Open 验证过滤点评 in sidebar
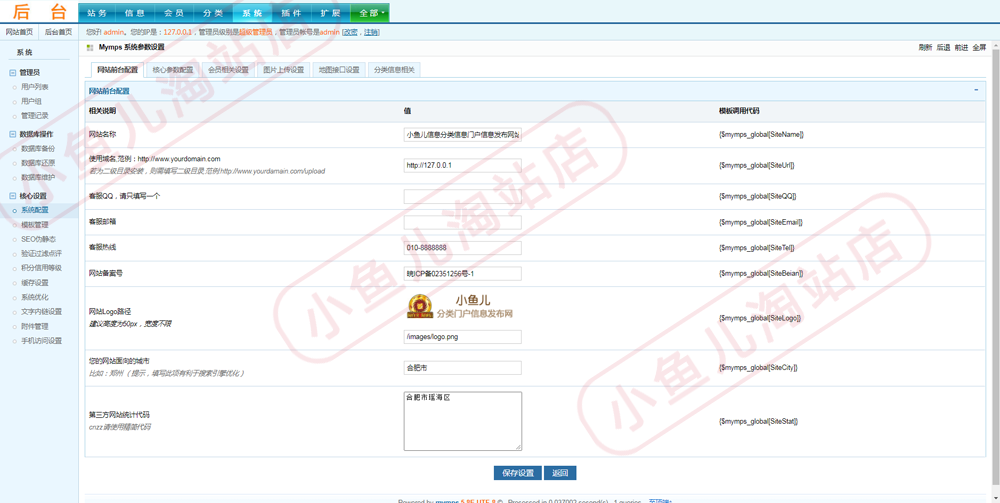Image resolution: width=1000 pixels, height=503 pixels. pyautogui.click(x=41, y=253)
